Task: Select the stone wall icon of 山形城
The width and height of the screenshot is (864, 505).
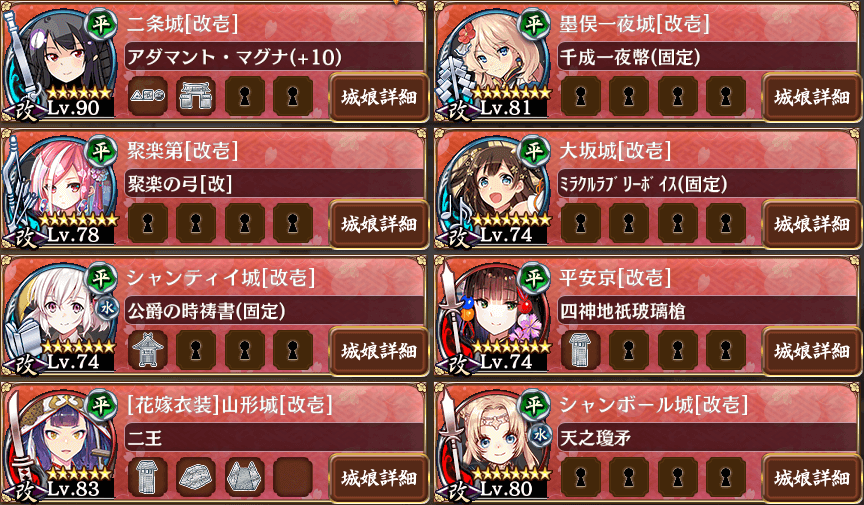Action: point(196,477)
